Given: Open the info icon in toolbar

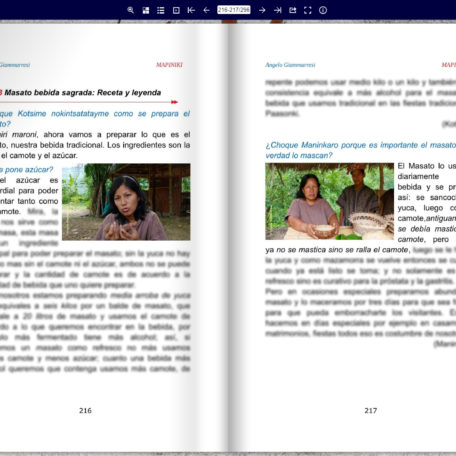Looking at the screenshot, I should point(323,10).
